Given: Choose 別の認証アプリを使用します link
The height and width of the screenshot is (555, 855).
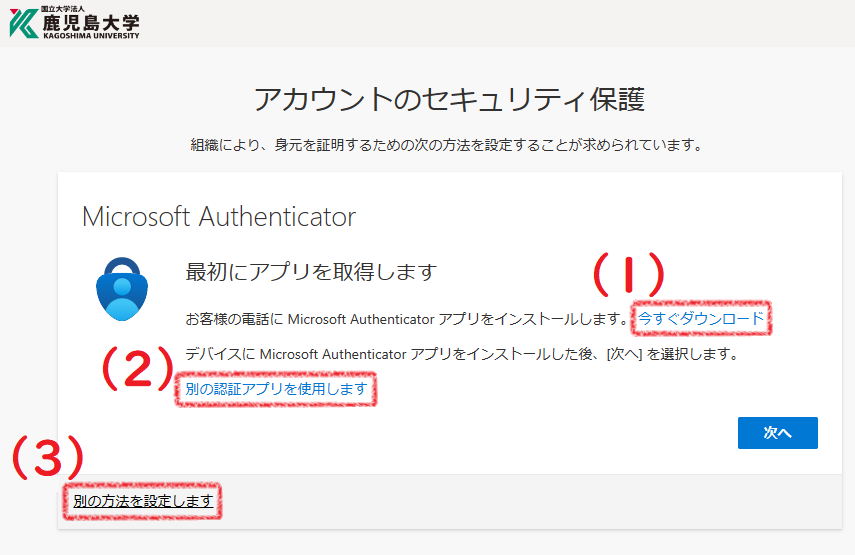Looking at the screenshot, I should (276, 389).
